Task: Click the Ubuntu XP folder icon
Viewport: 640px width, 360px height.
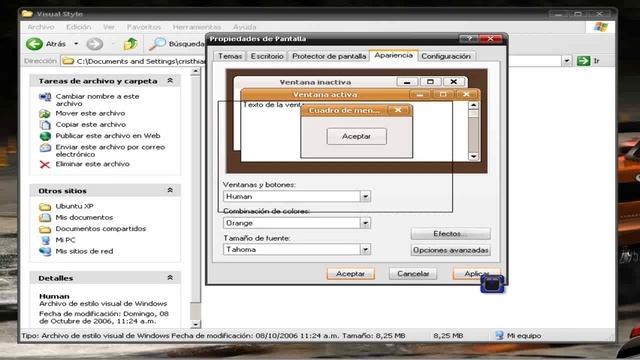Action: click(x=45, y=207)
